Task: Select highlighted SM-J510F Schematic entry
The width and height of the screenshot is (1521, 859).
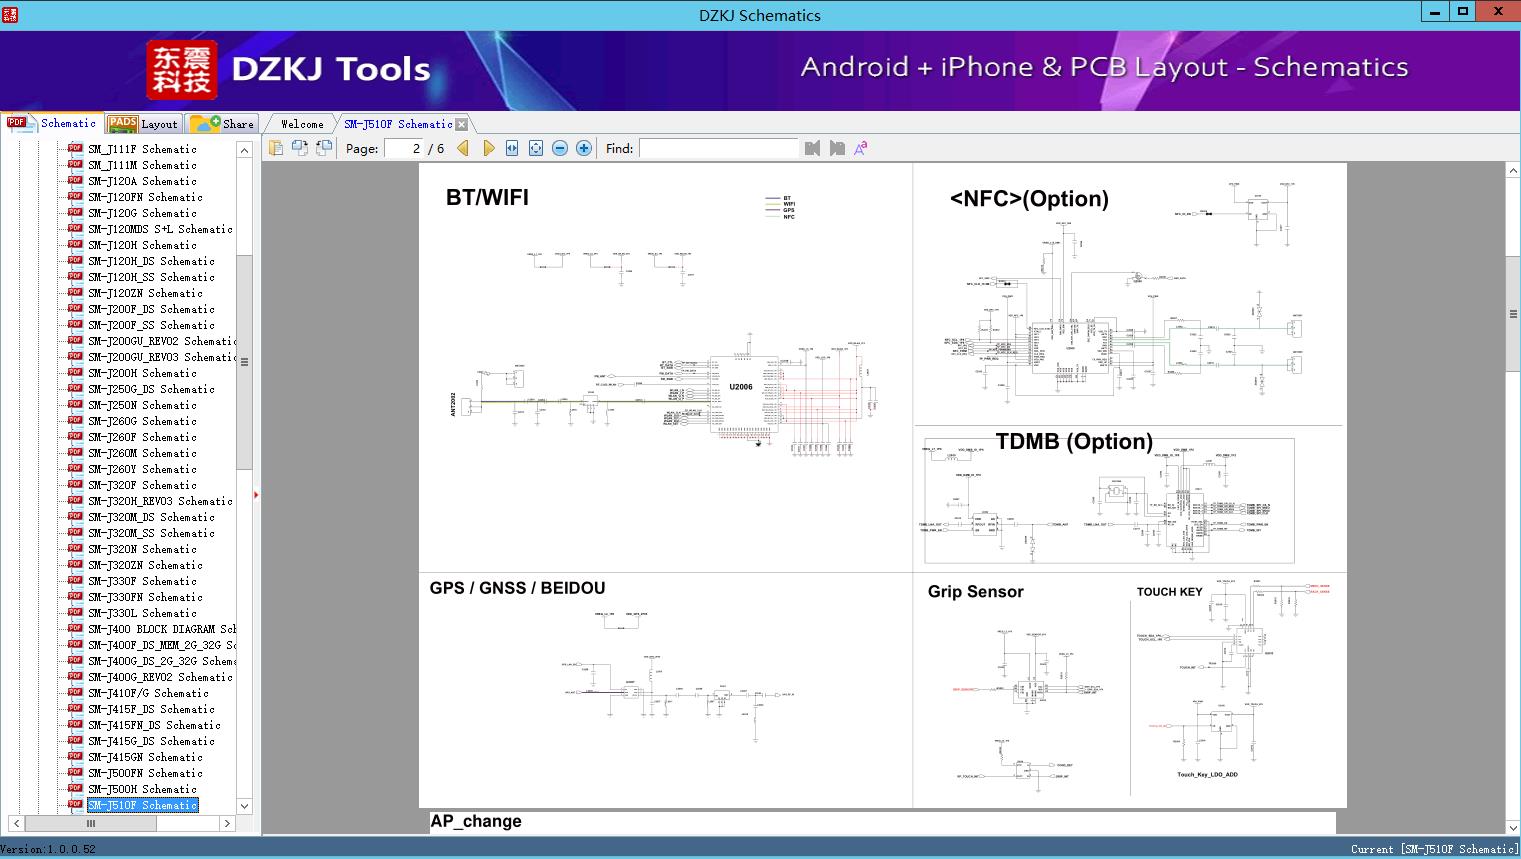Action: point(142,805)
